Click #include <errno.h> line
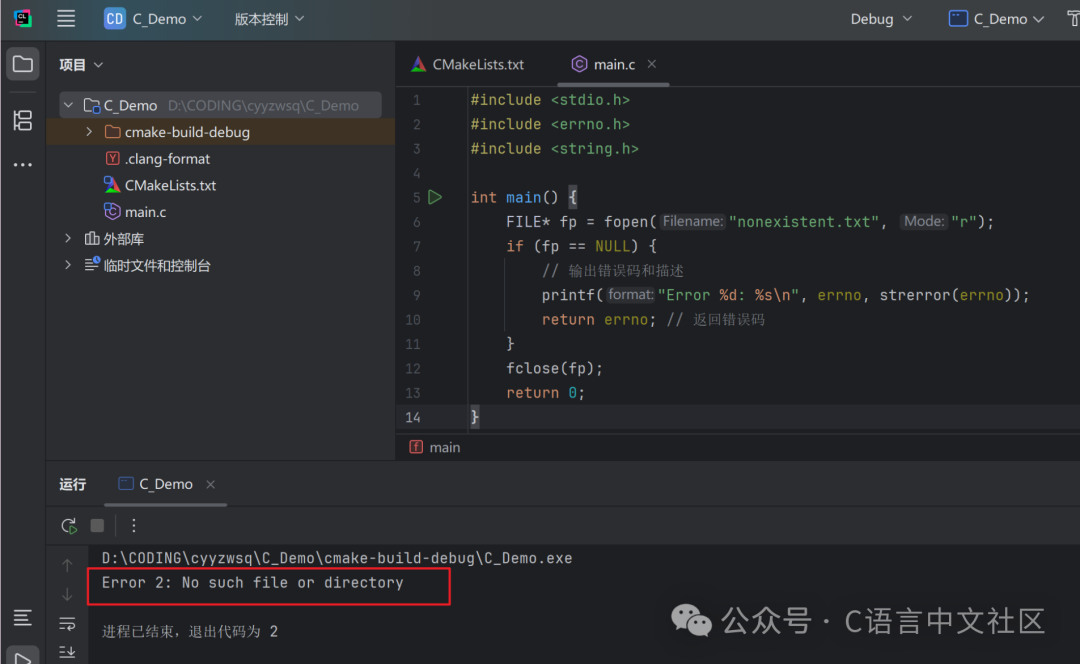 click(x=550, y=124)
